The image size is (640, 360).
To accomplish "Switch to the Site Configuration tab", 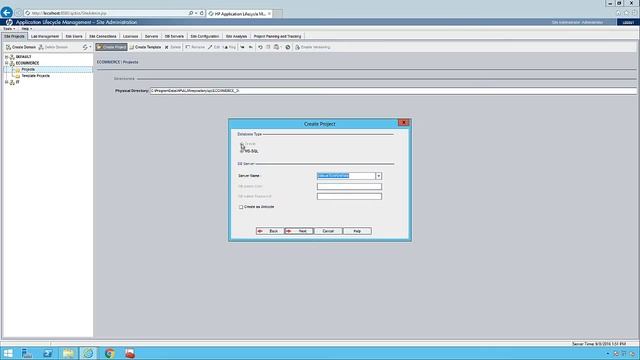I will click(205, 36).
